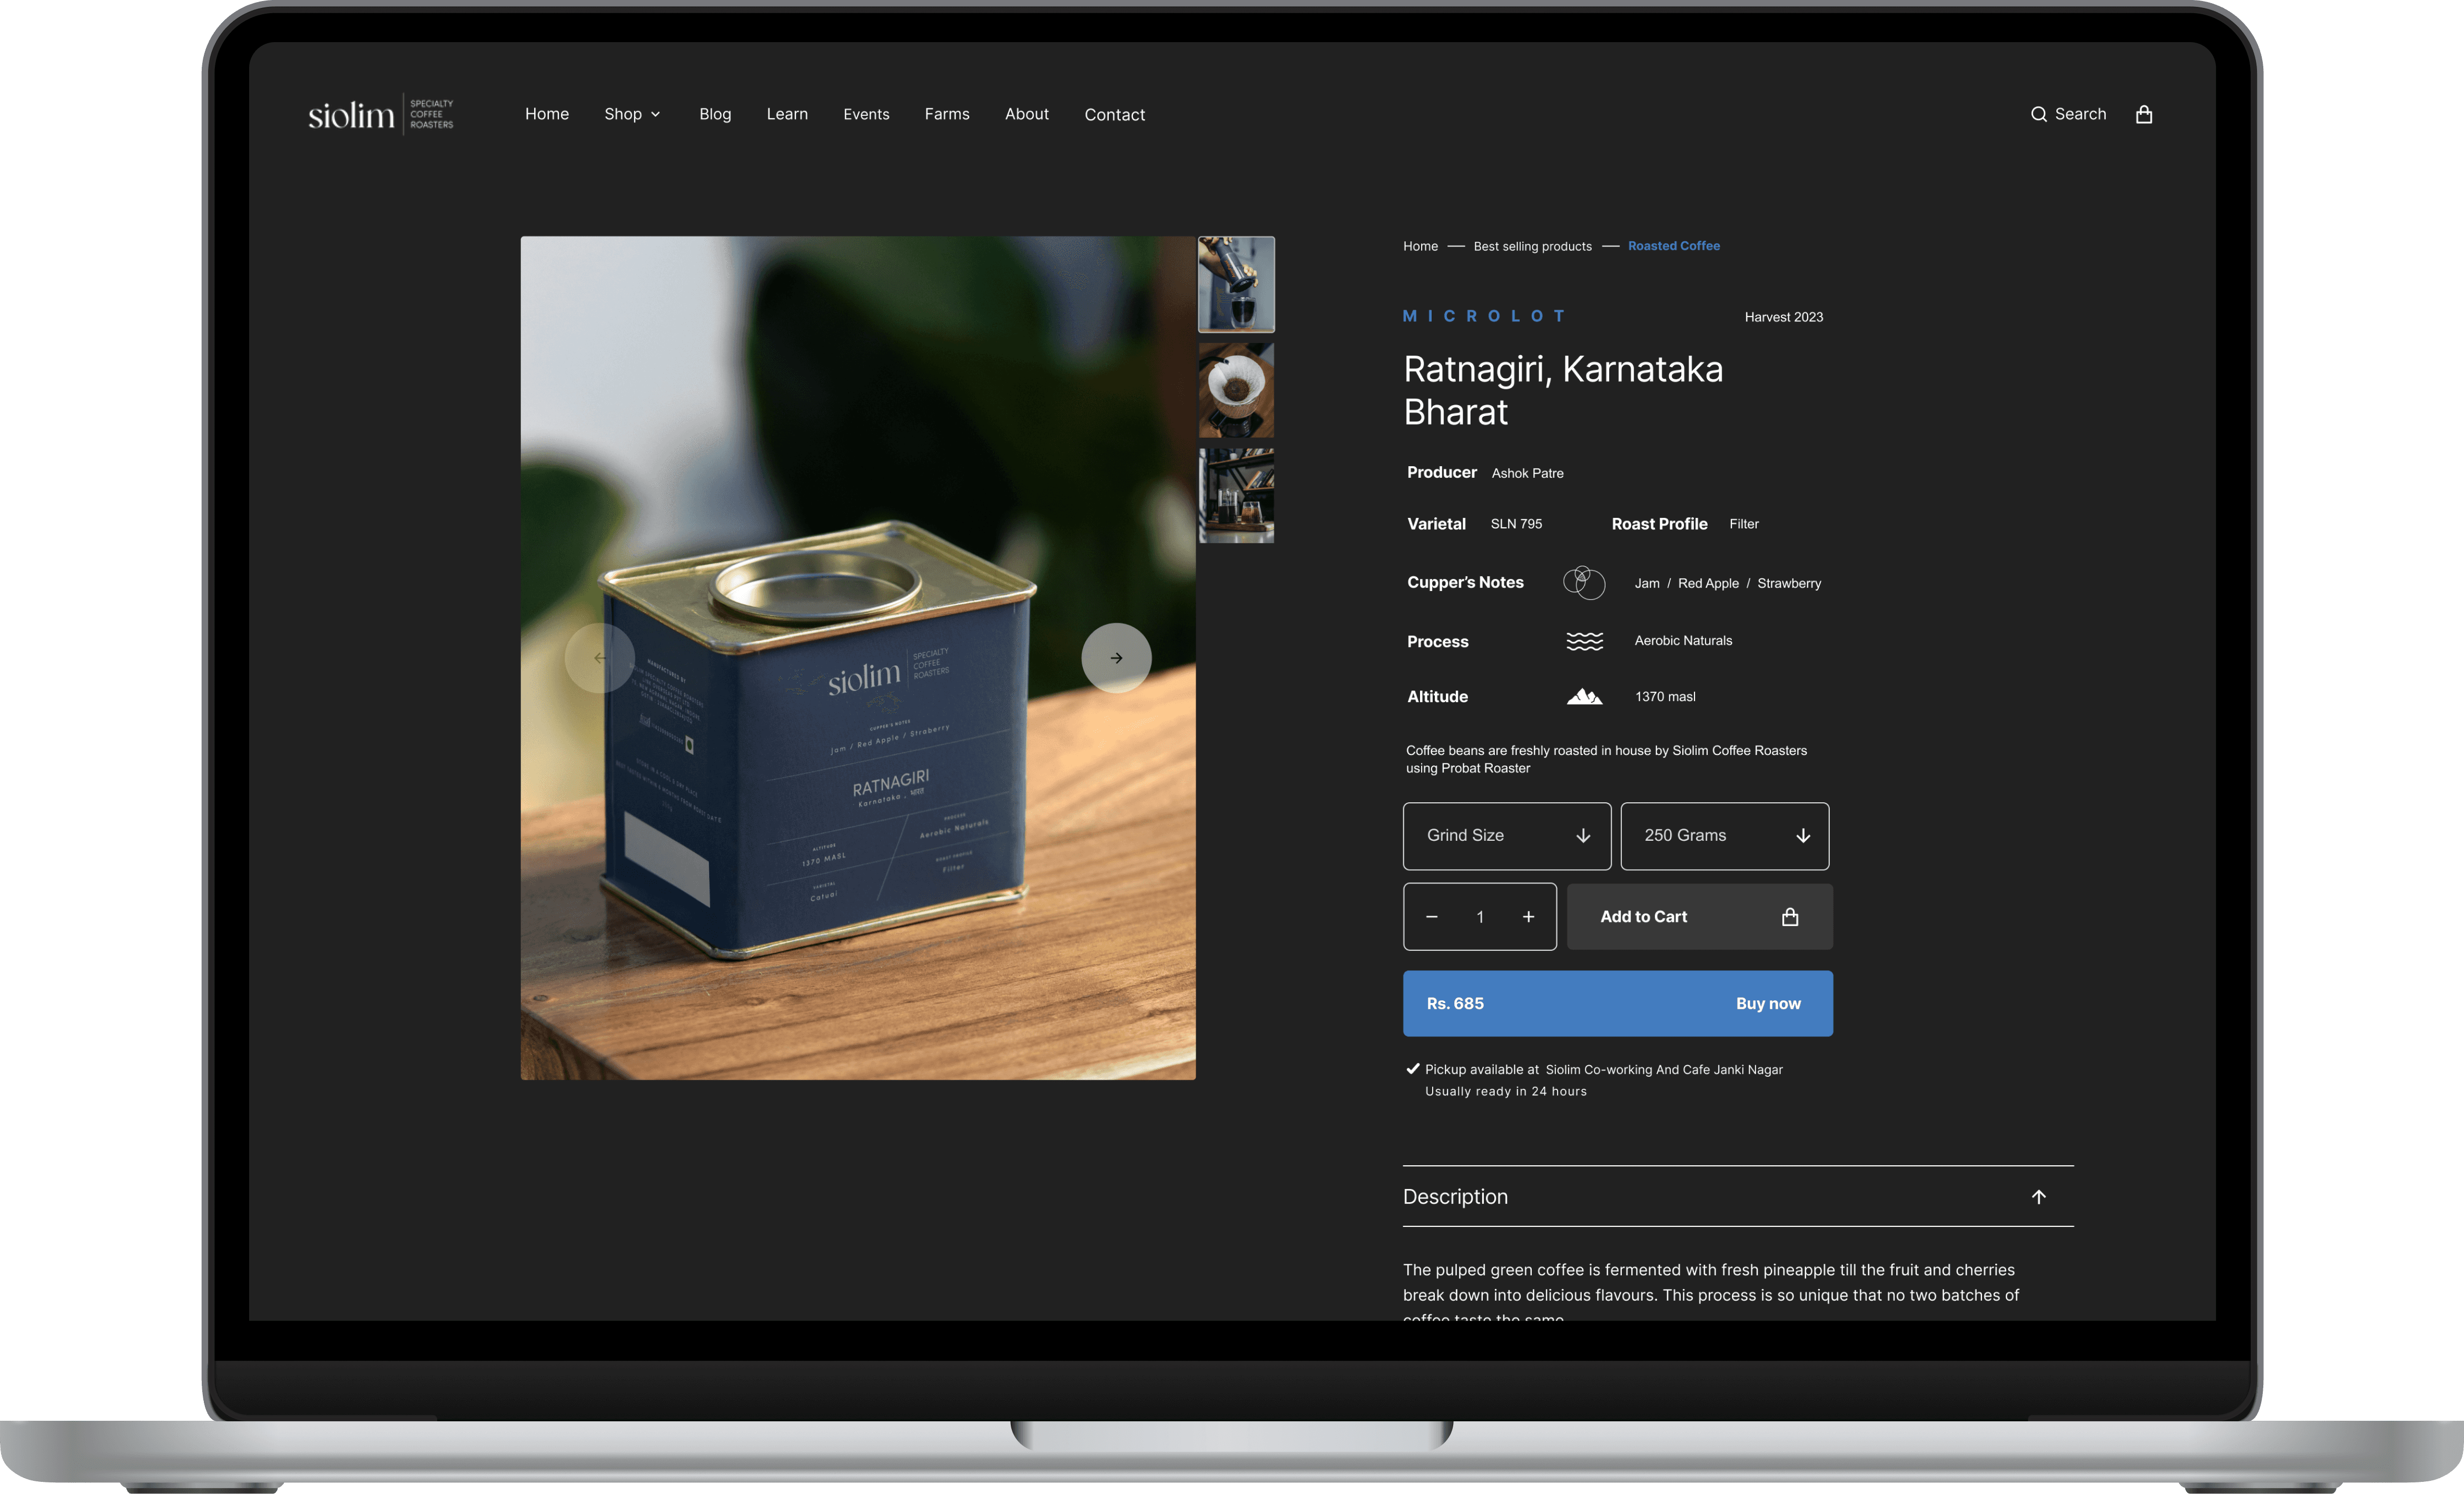This screenshot has height=1494, width=2464.
Task: Select the coffee dripper filter thumbnail
Action: point(1236,390)
